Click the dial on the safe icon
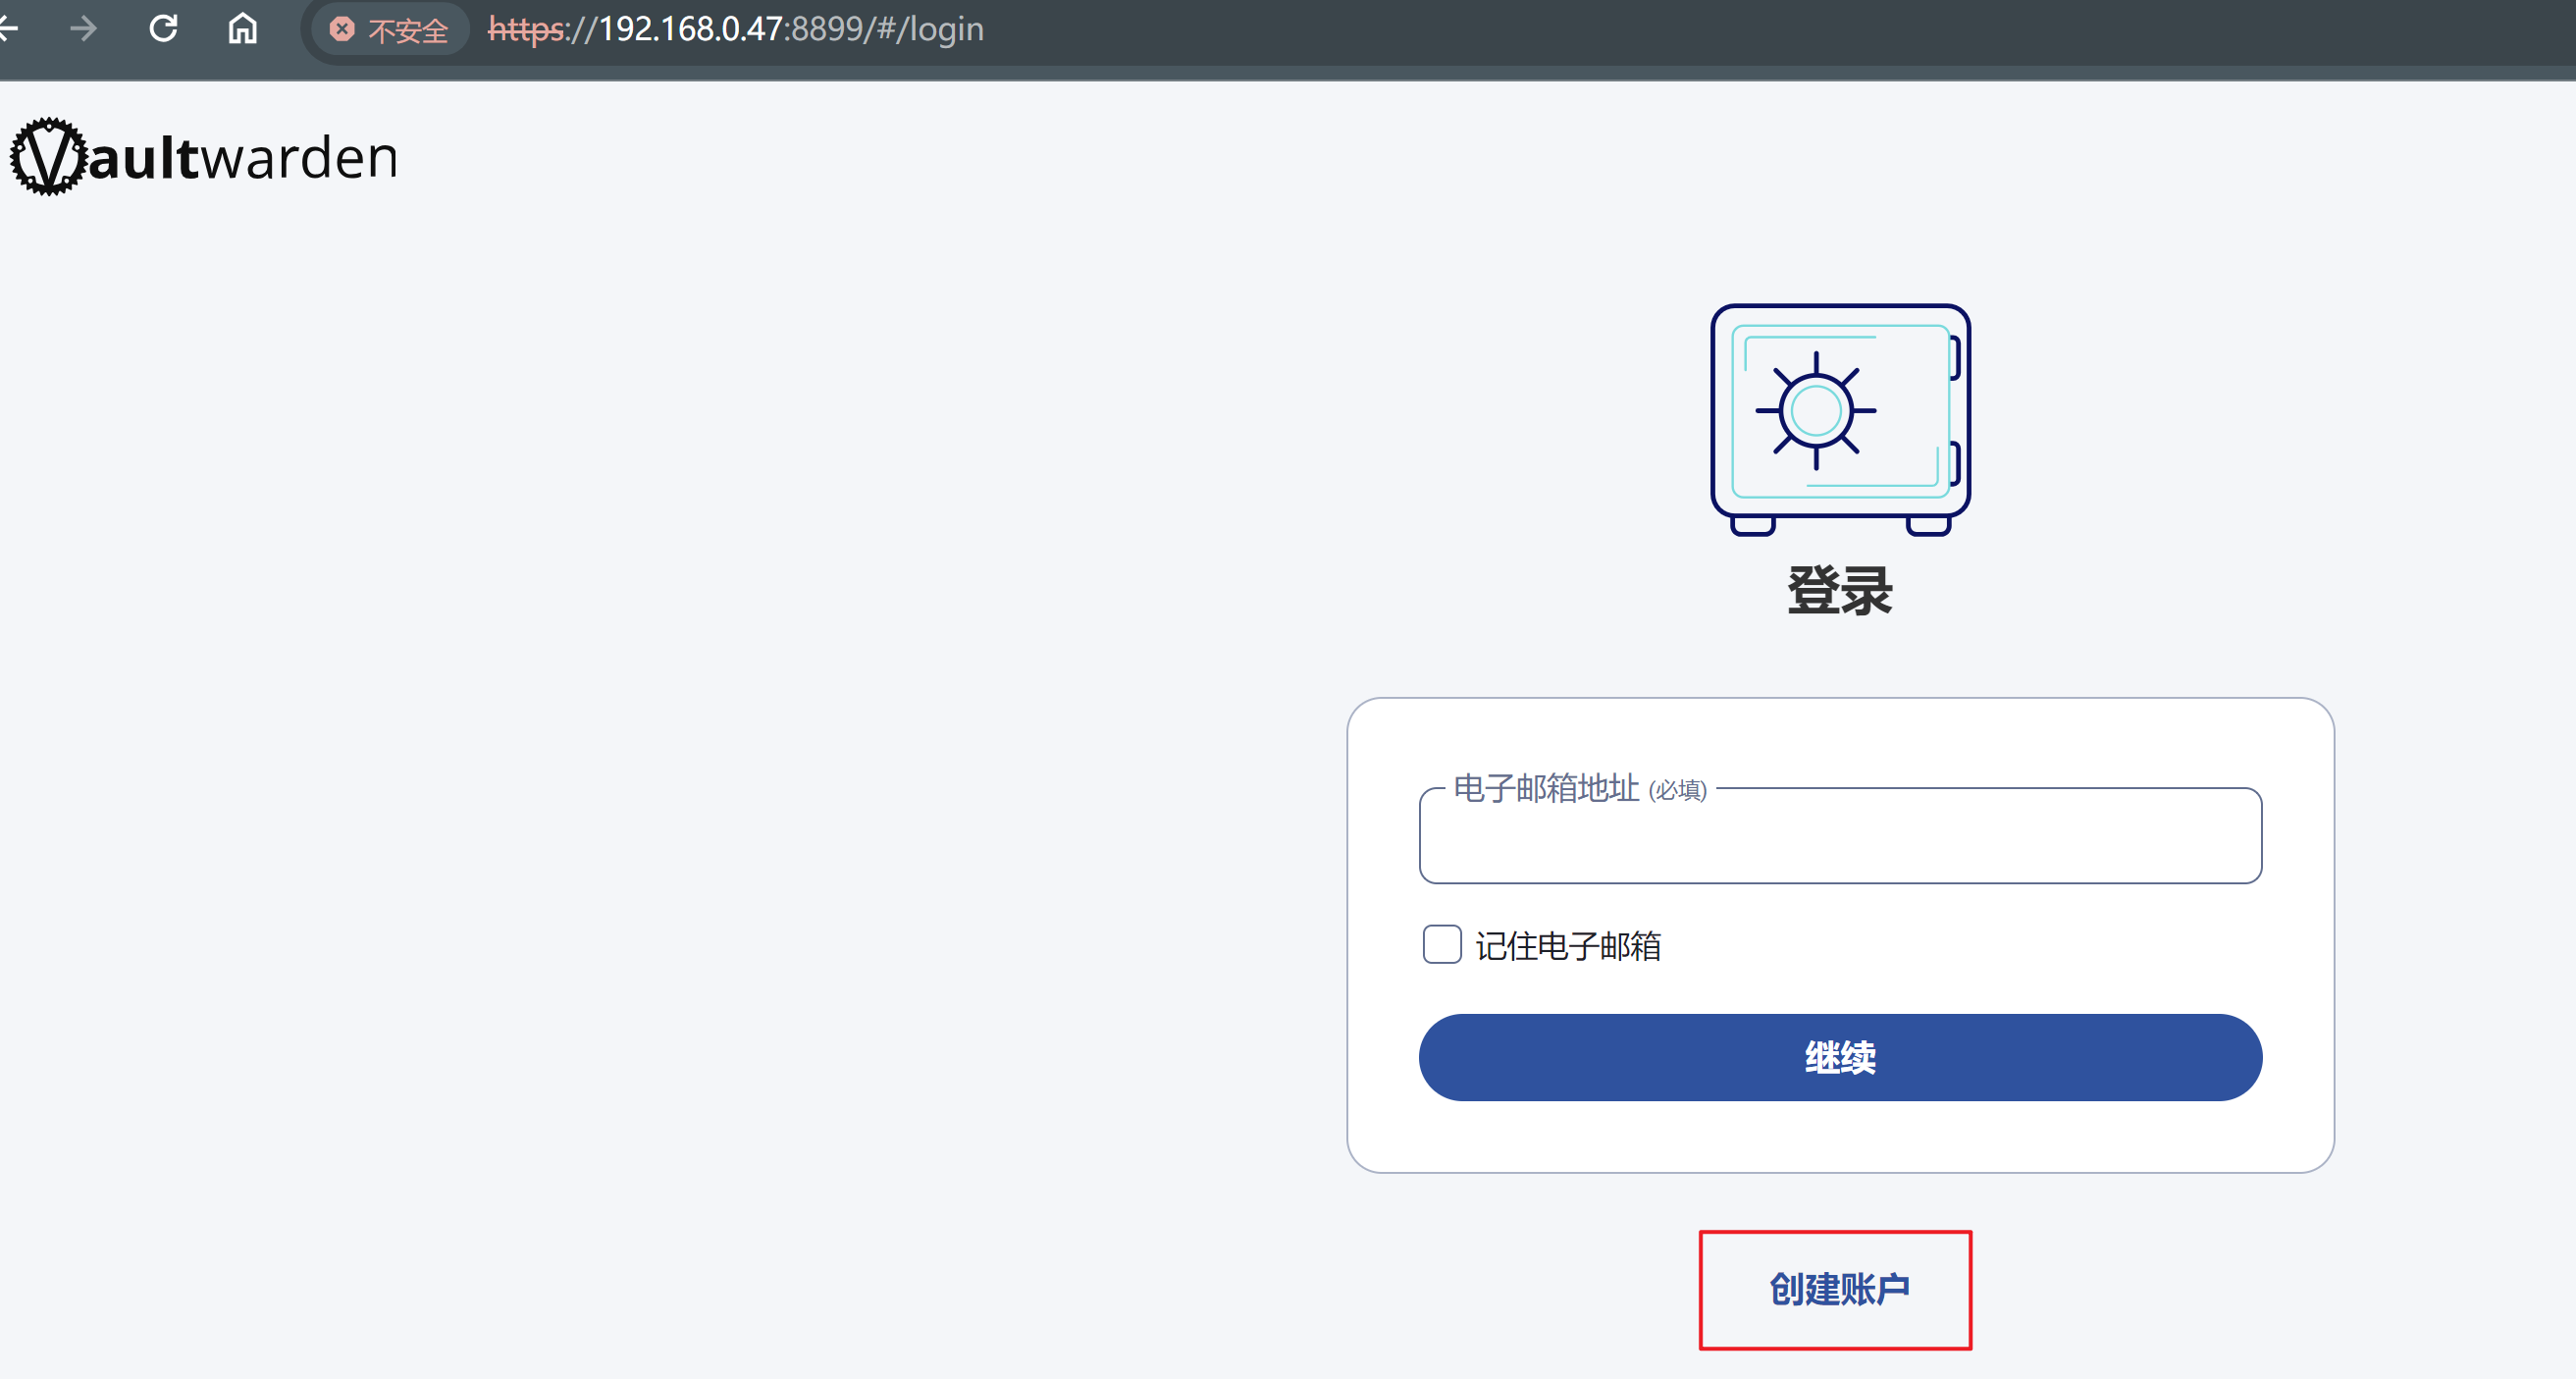Screen dimensions: 2576x1379 click(1816, 411)
